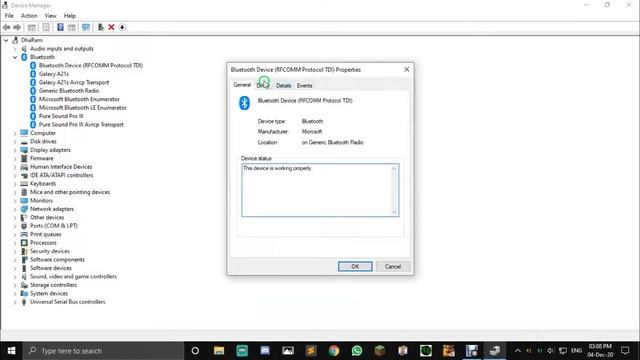
Task: Click the taskbar search box
Action: click(x=104, y=351)
